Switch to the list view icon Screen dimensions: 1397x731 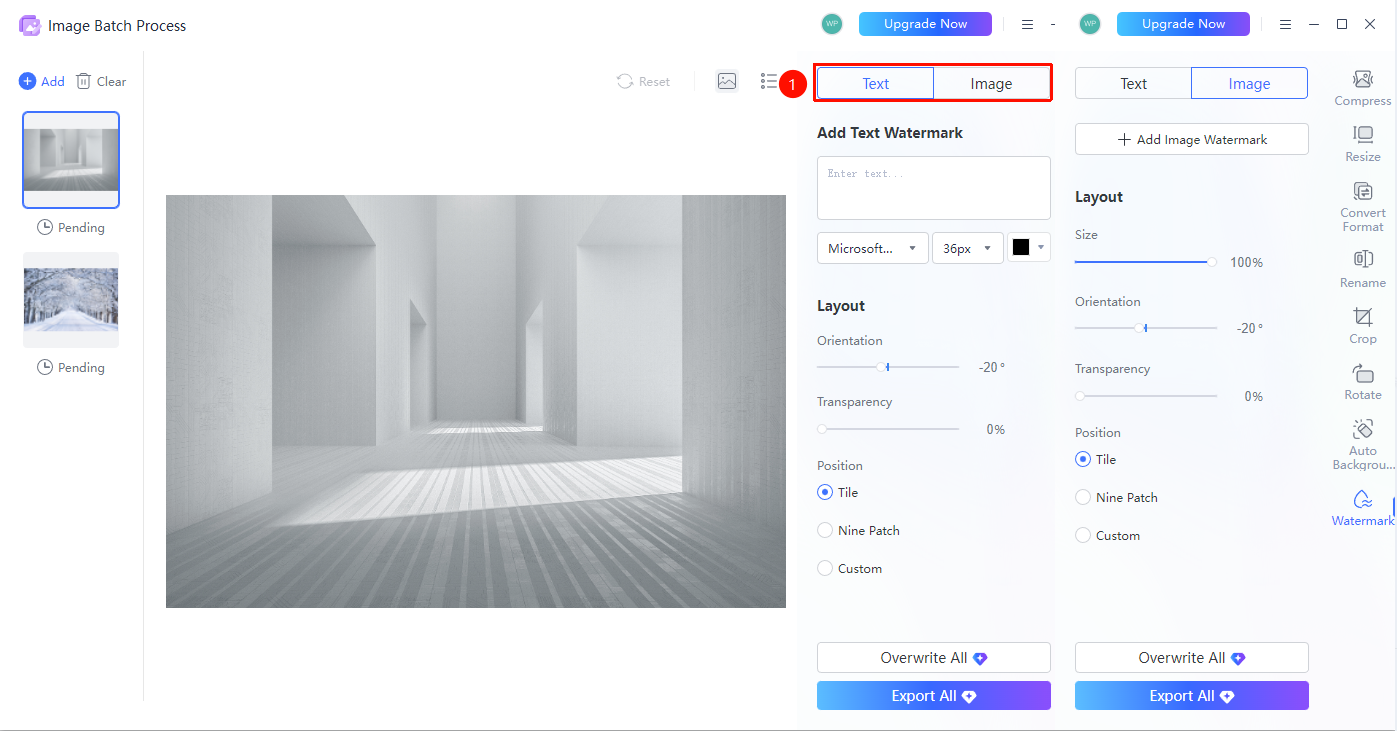point(769,81)
